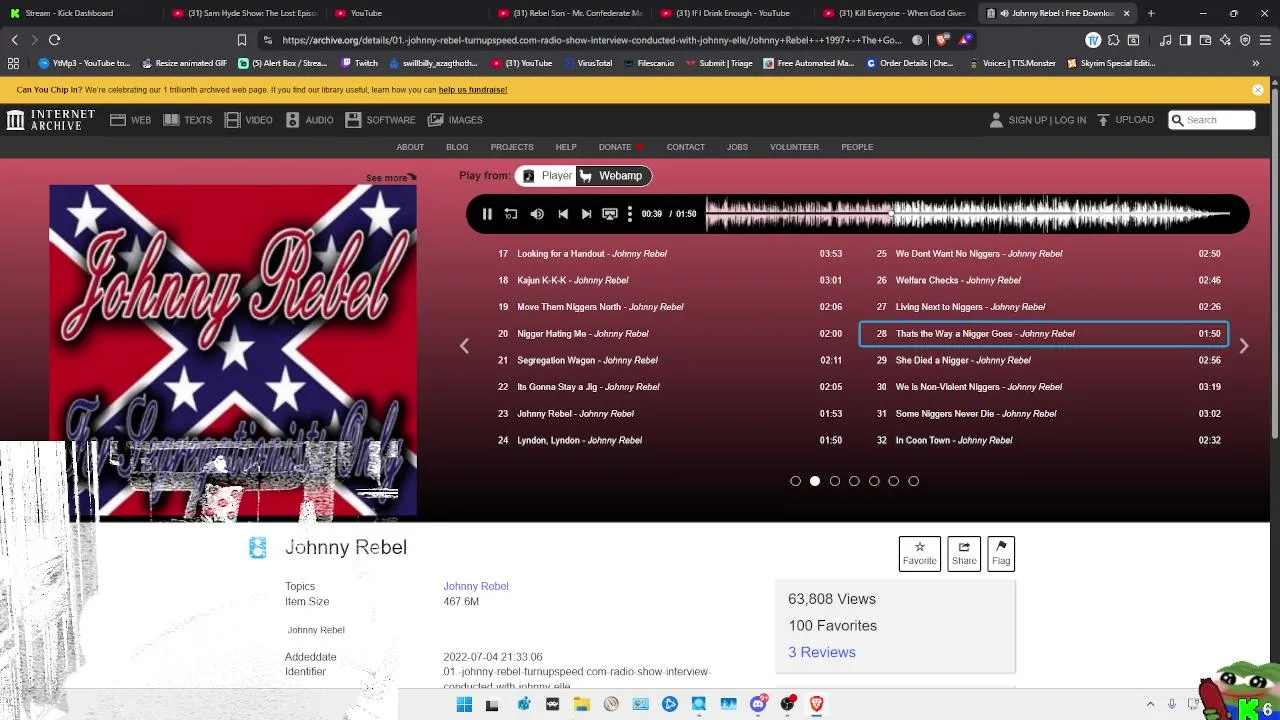The height and width of the screenshot is (720, 1280).
Task: Skip to previous track in player
Action: (563, 214)
